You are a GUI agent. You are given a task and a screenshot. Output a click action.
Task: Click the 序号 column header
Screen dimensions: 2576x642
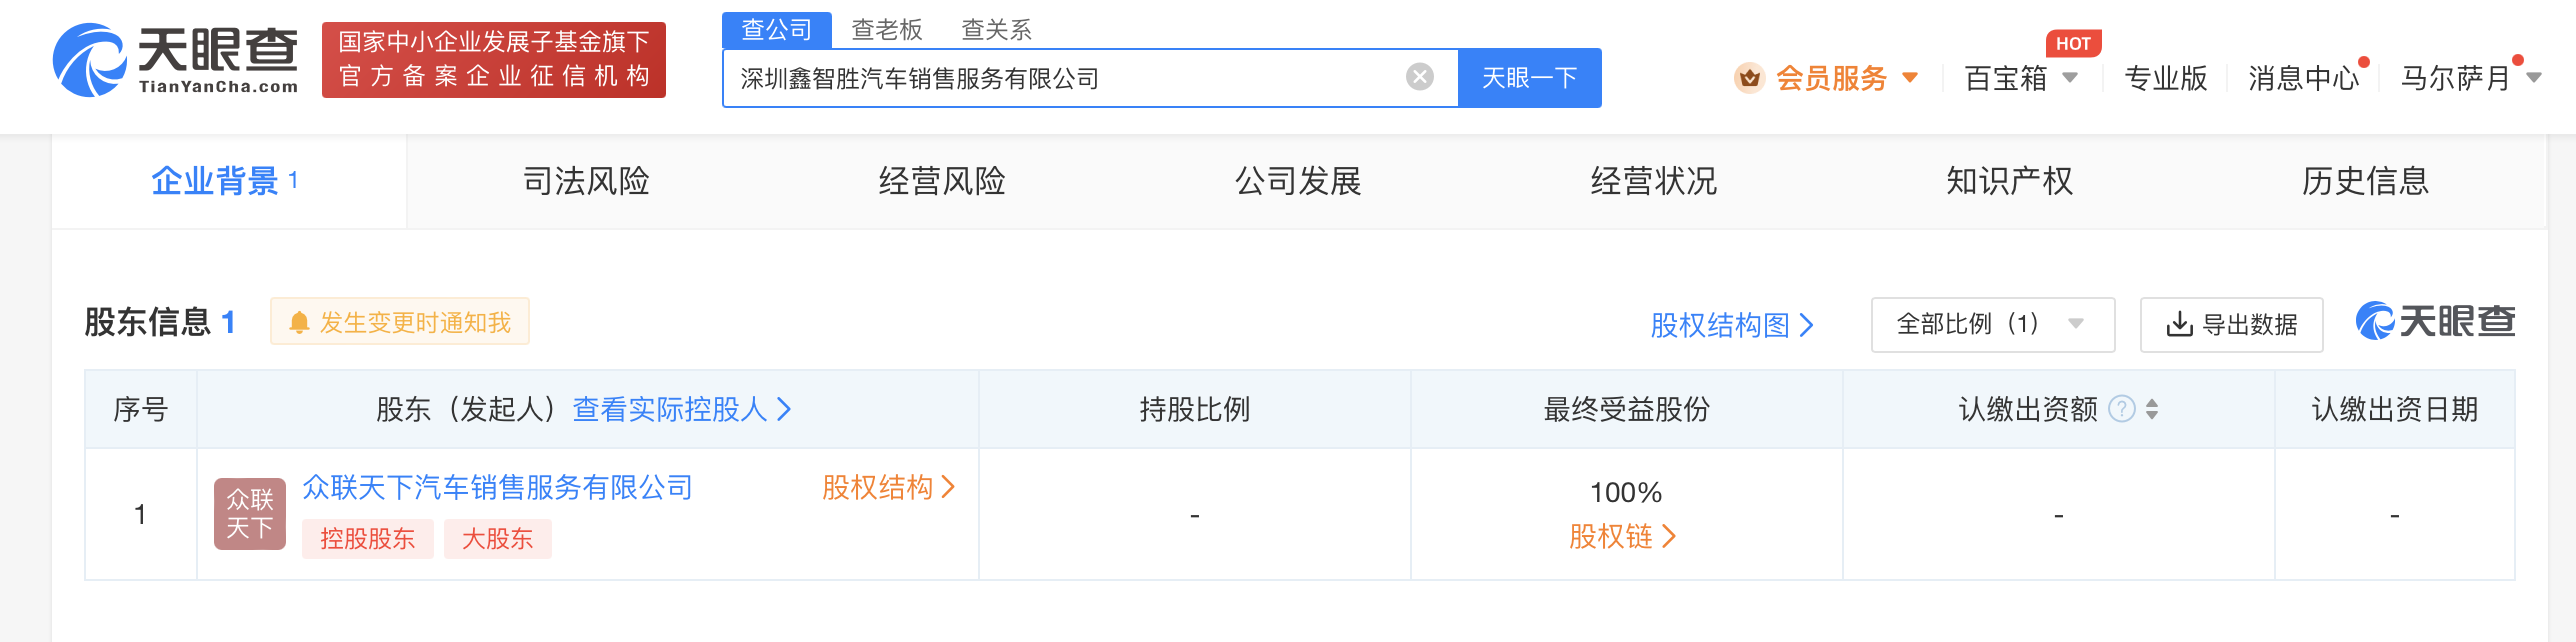tap(141, 409)
